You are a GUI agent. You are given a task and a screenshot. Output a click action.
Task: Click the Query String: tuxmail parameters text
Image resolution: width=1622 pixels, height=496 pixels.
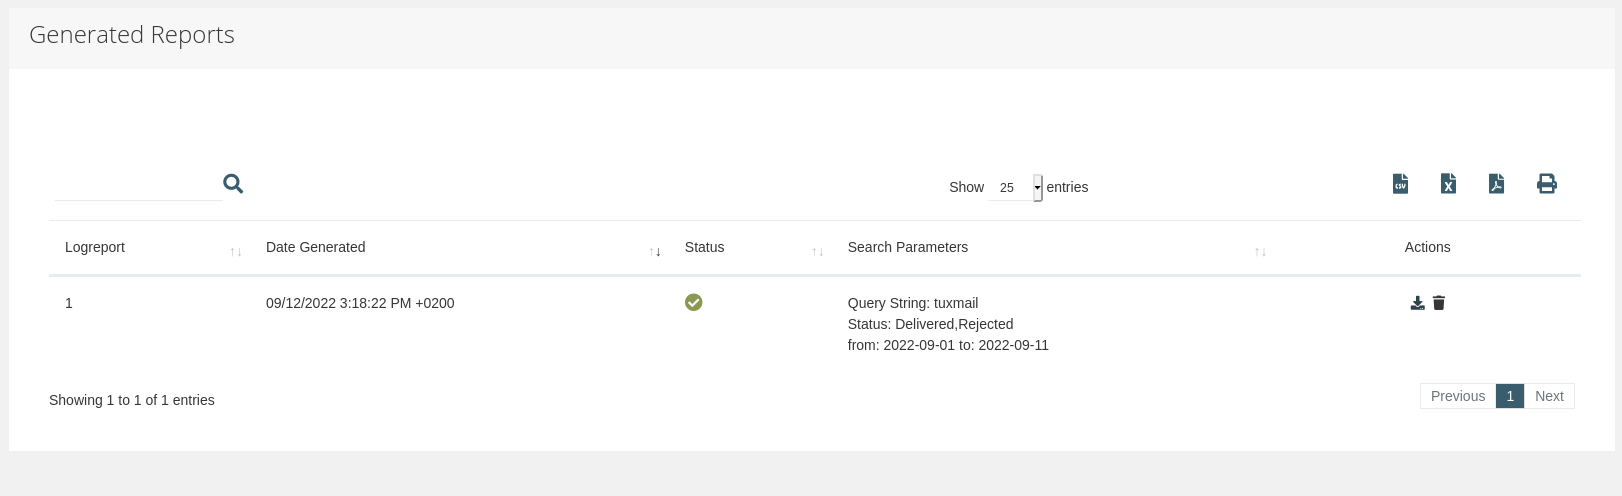(x=912, y=303)
